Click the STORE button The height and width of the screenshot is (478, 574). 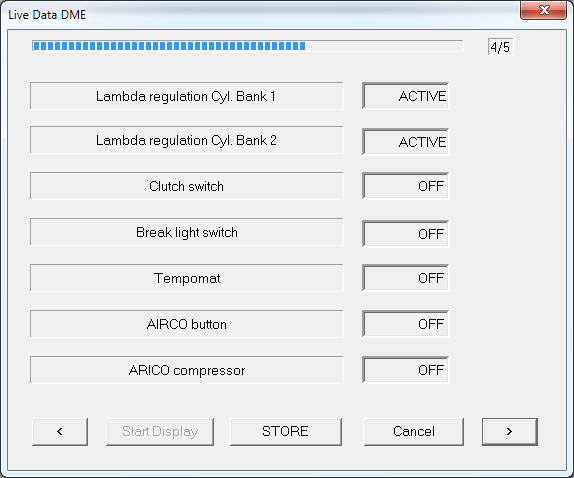pos(286,432)
